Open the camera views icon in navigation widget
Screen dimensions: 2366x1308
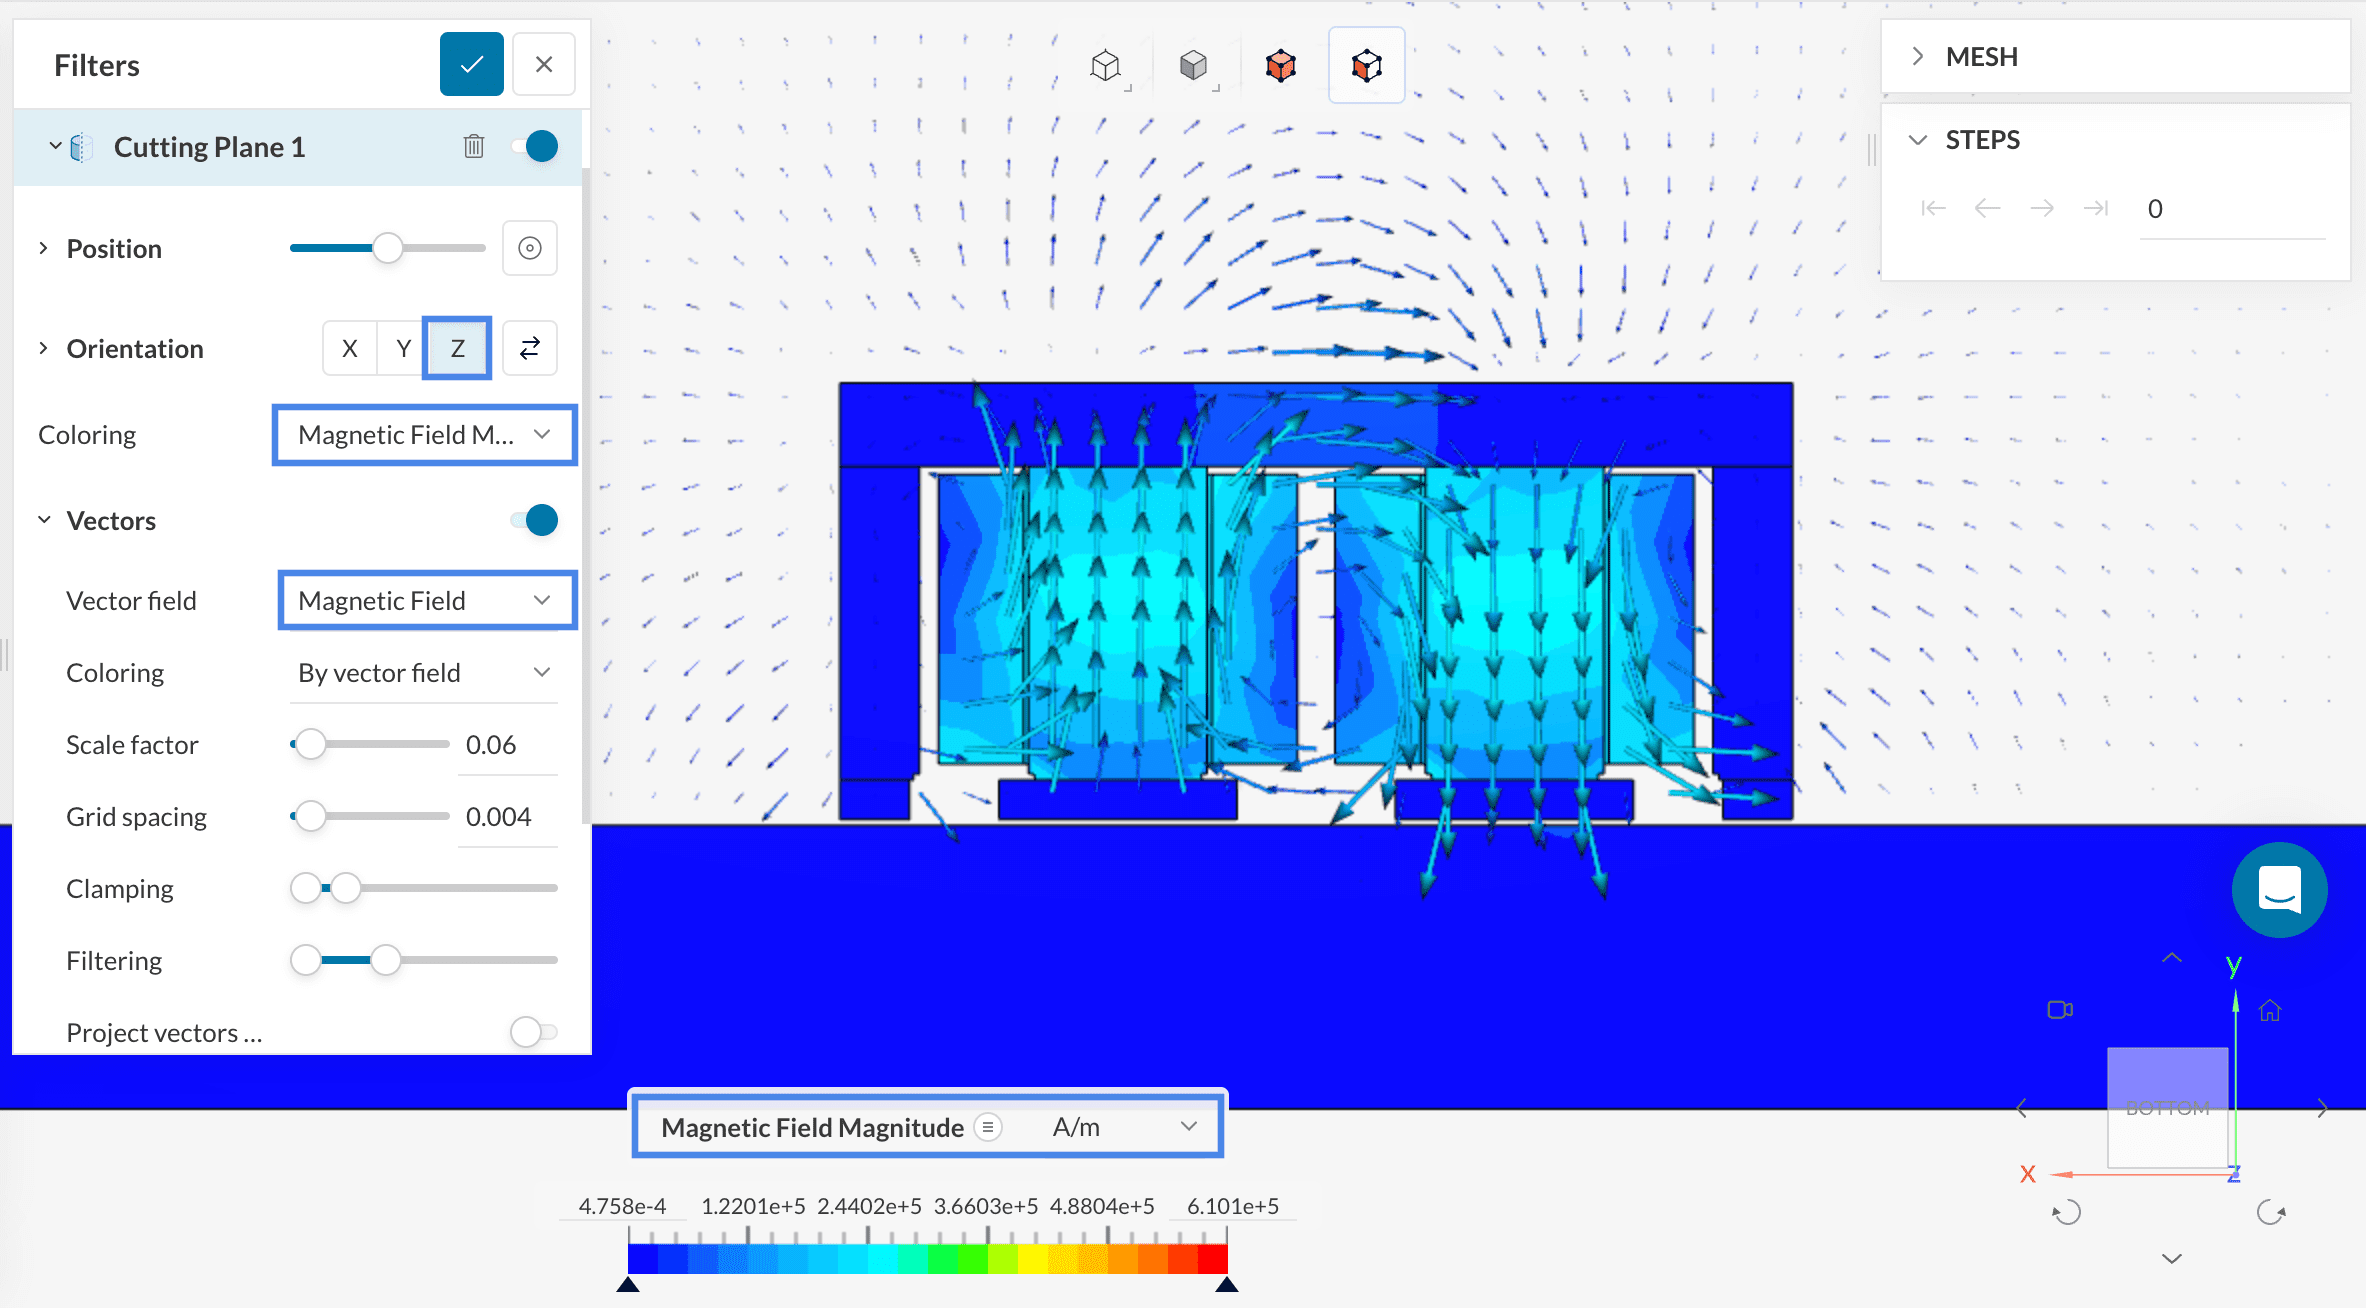(2060, 1010)
